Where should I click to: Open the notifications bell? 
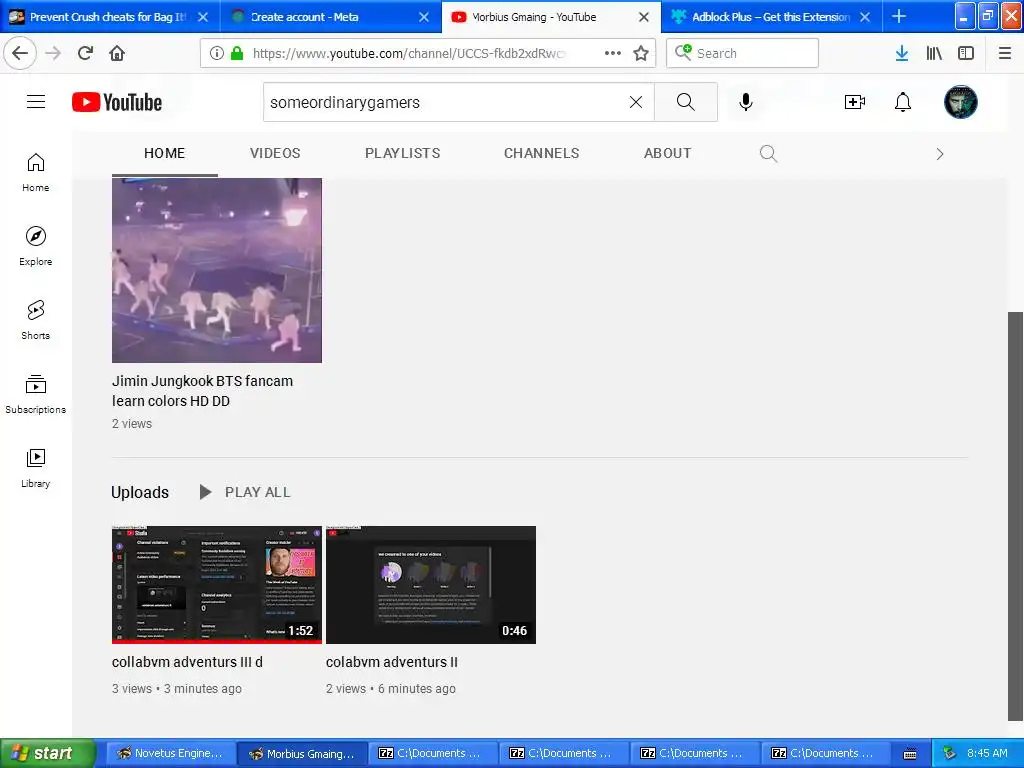coord(903,102)
